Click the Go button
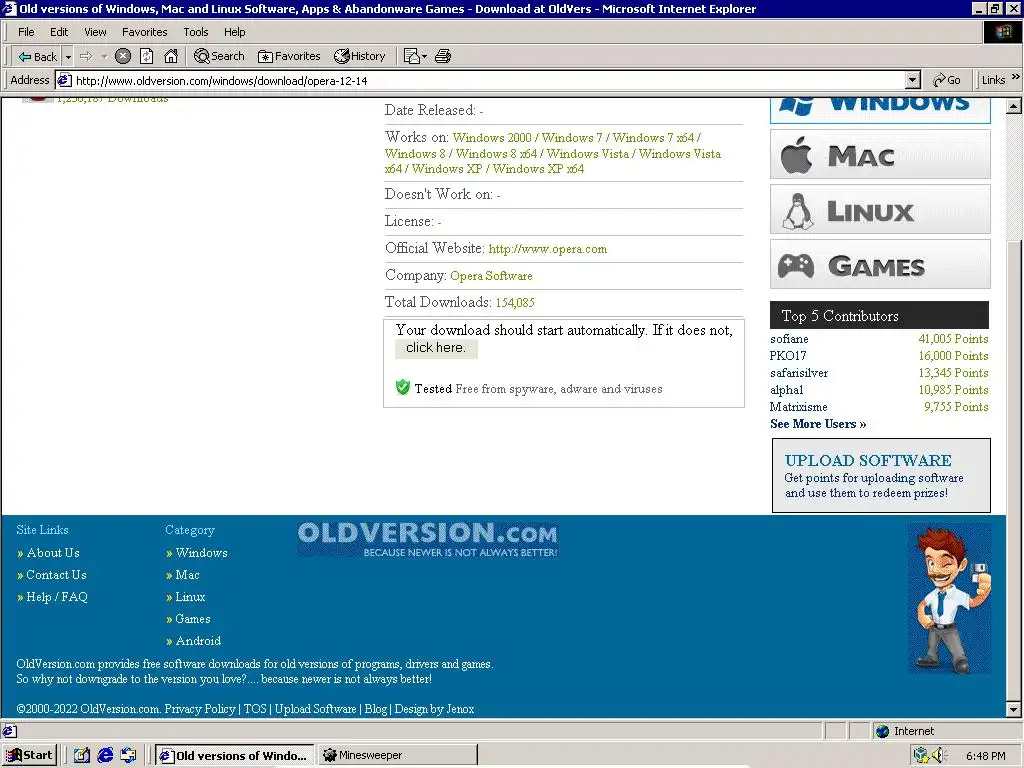The height and width of the screenshot is (768, 1024). [x=947, y=80]
